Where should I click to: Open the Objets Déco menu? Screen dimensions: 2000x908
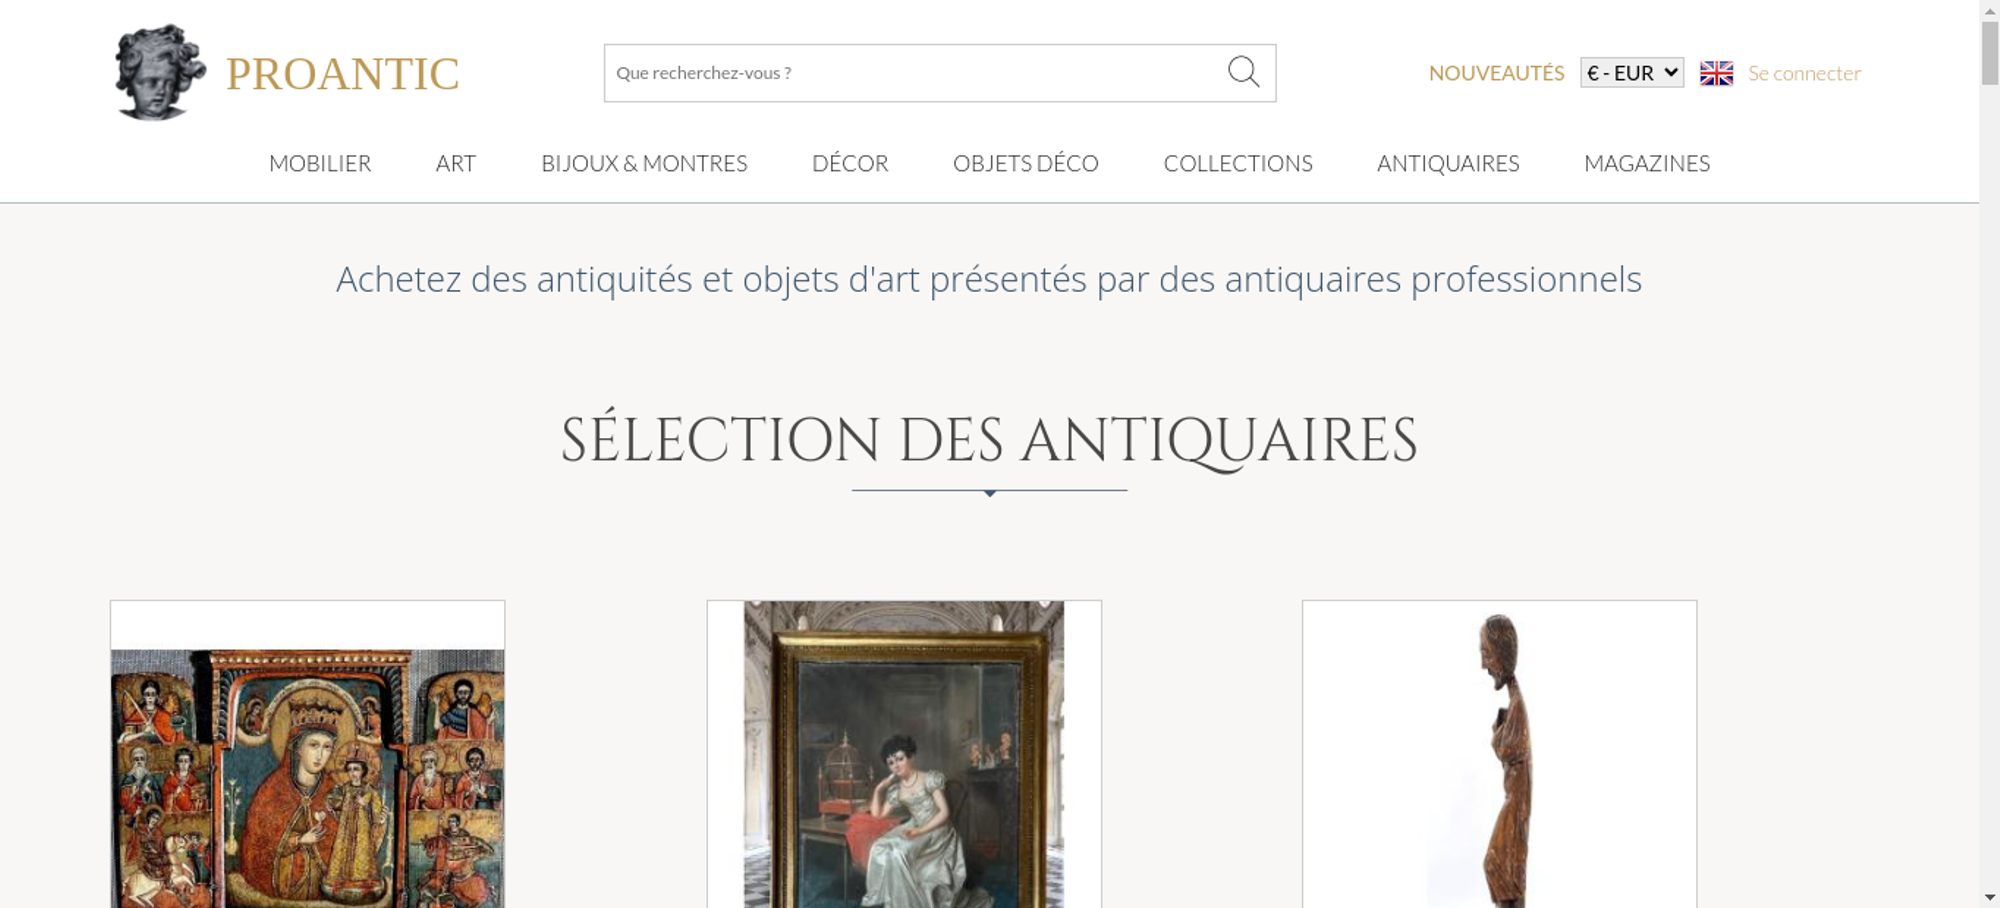click(1025, 163)
